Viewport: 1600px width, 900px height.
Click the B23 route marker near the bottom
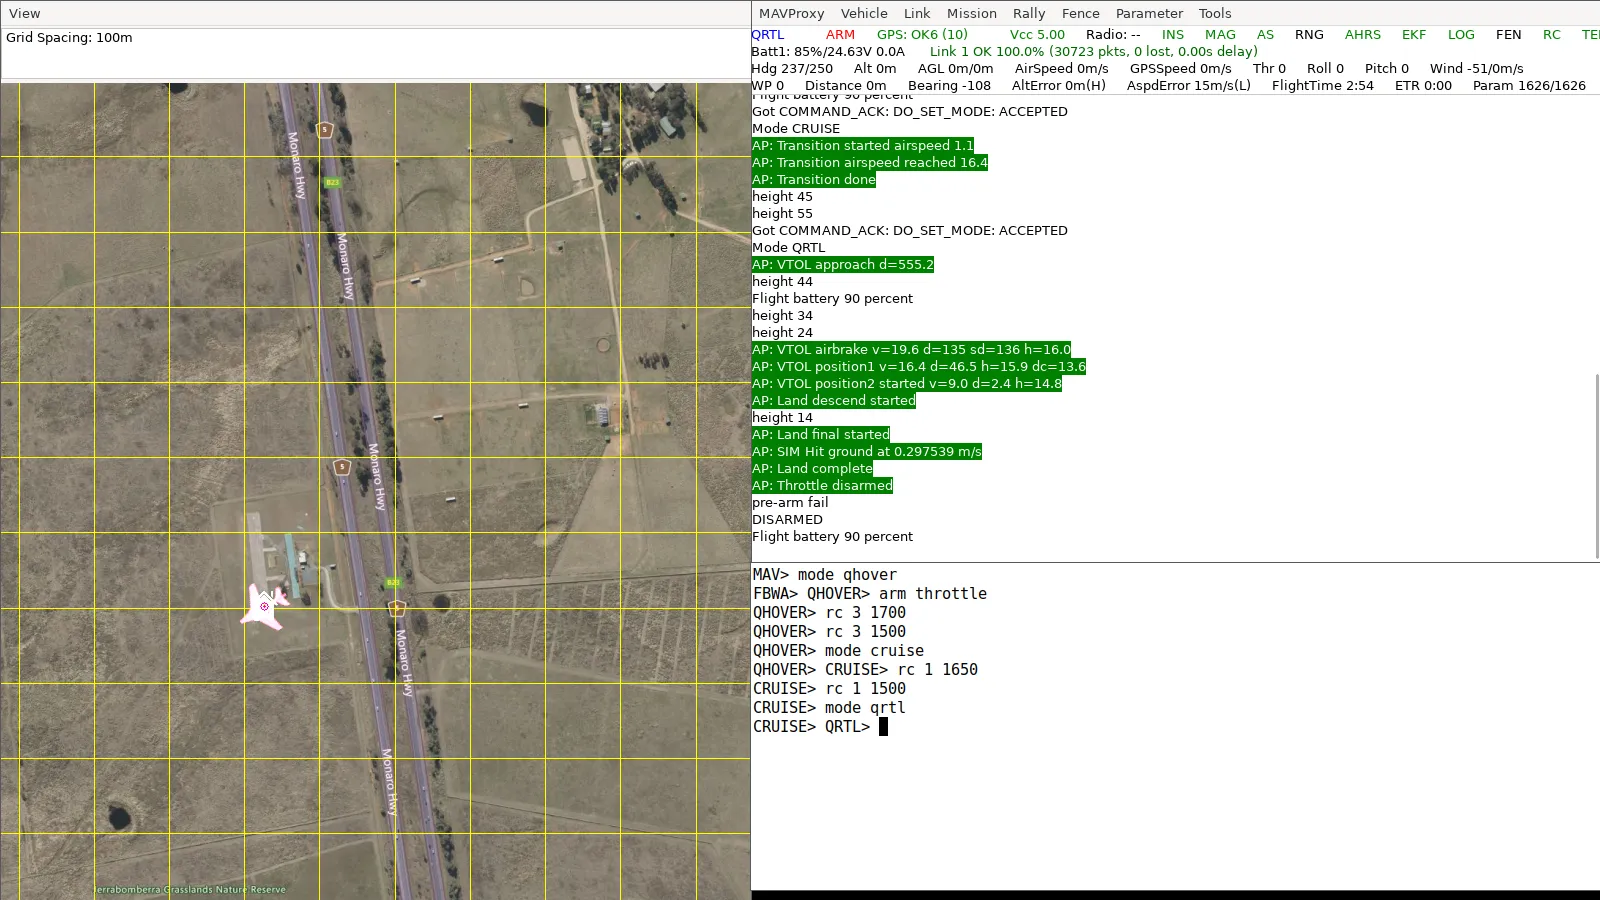tap(393, 582)
